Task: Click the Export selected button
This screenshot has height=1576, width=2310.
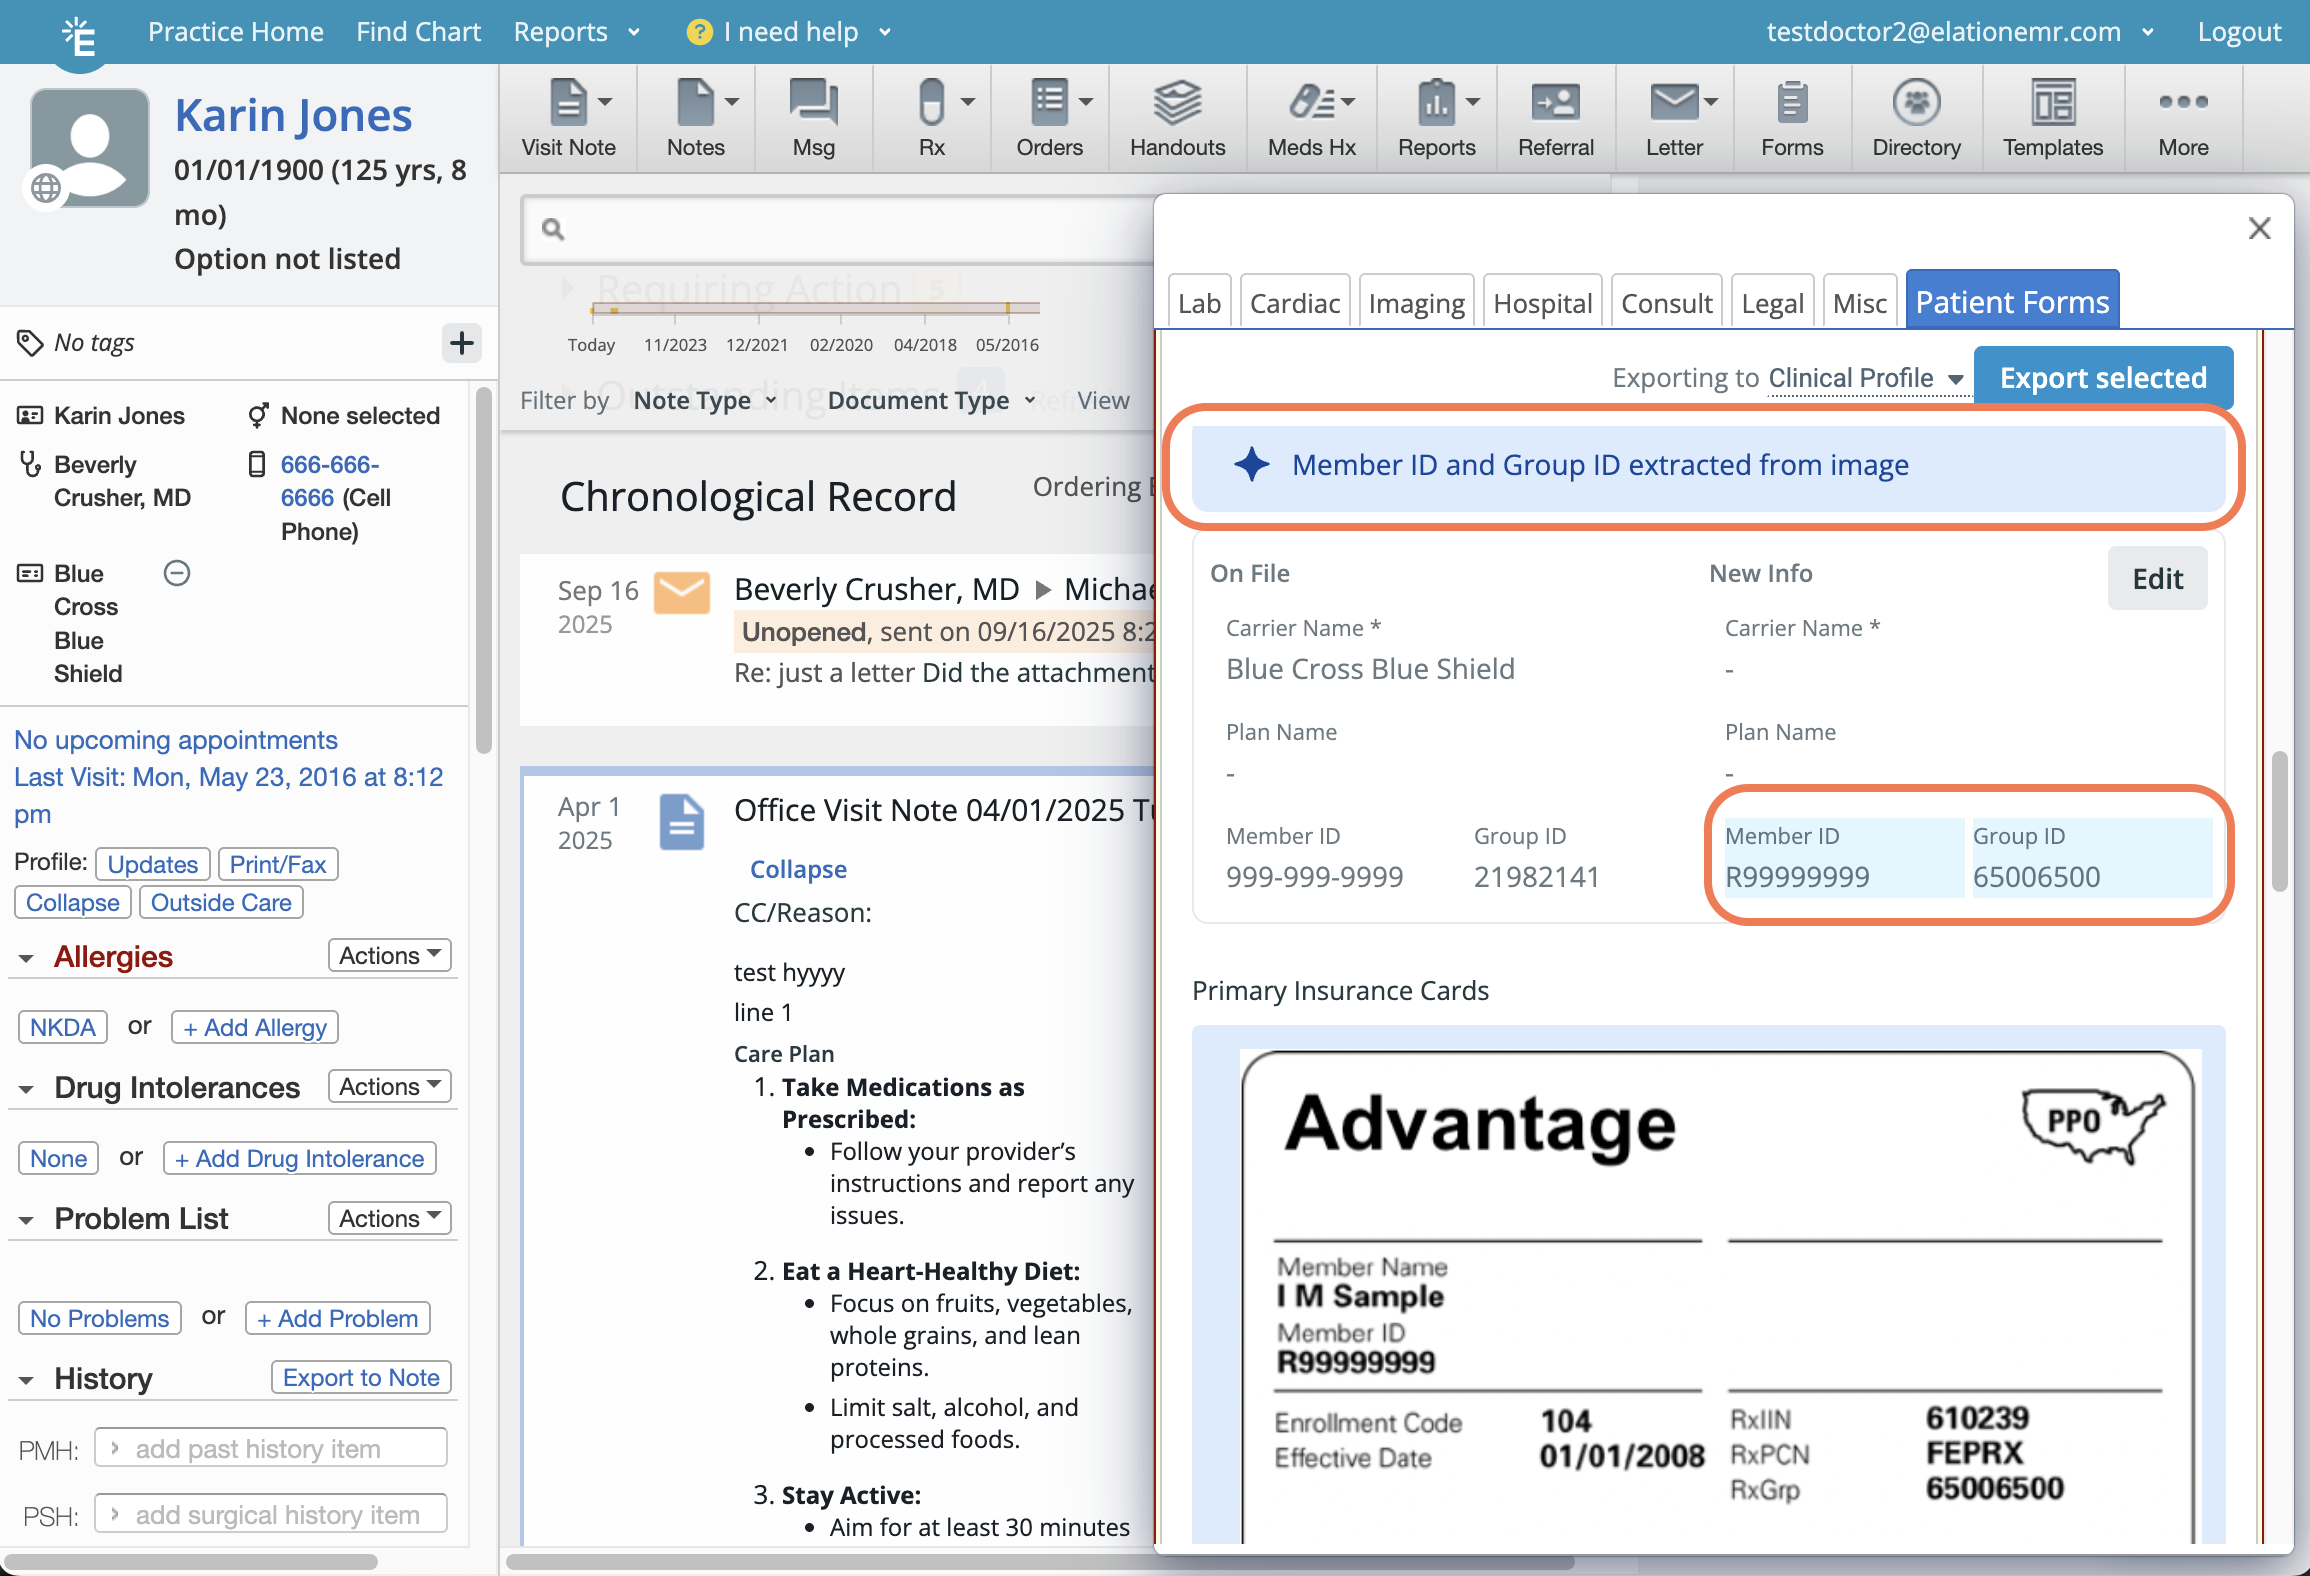Action: (x=2102, y=378)
